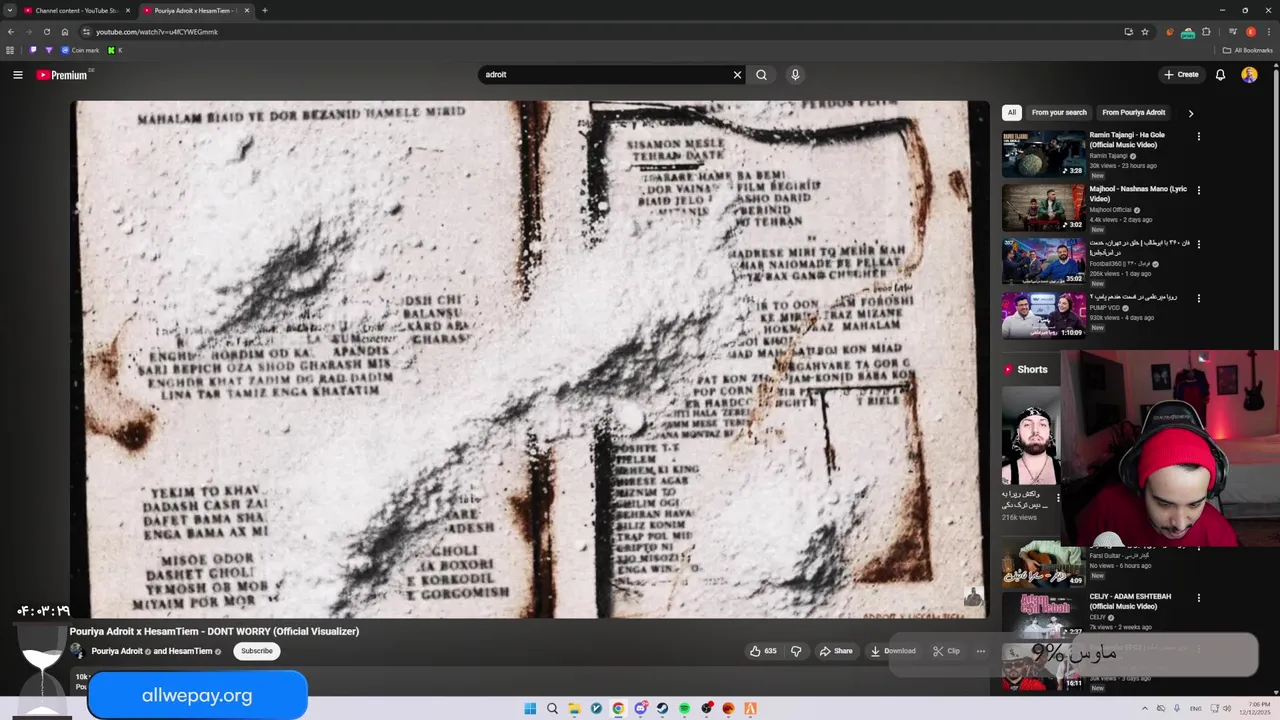This screenshot has height=720, width=1280.
Task: Open CEIJY - ADAM ESHTEBAH video title
Action: click(1130, 601)
